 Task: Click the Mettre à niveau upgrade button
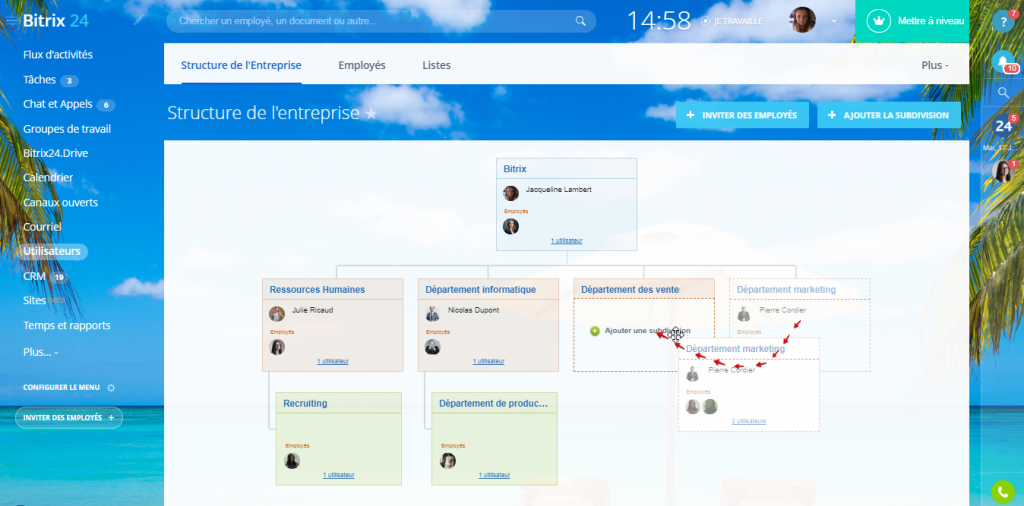click(x=912, y=21)
